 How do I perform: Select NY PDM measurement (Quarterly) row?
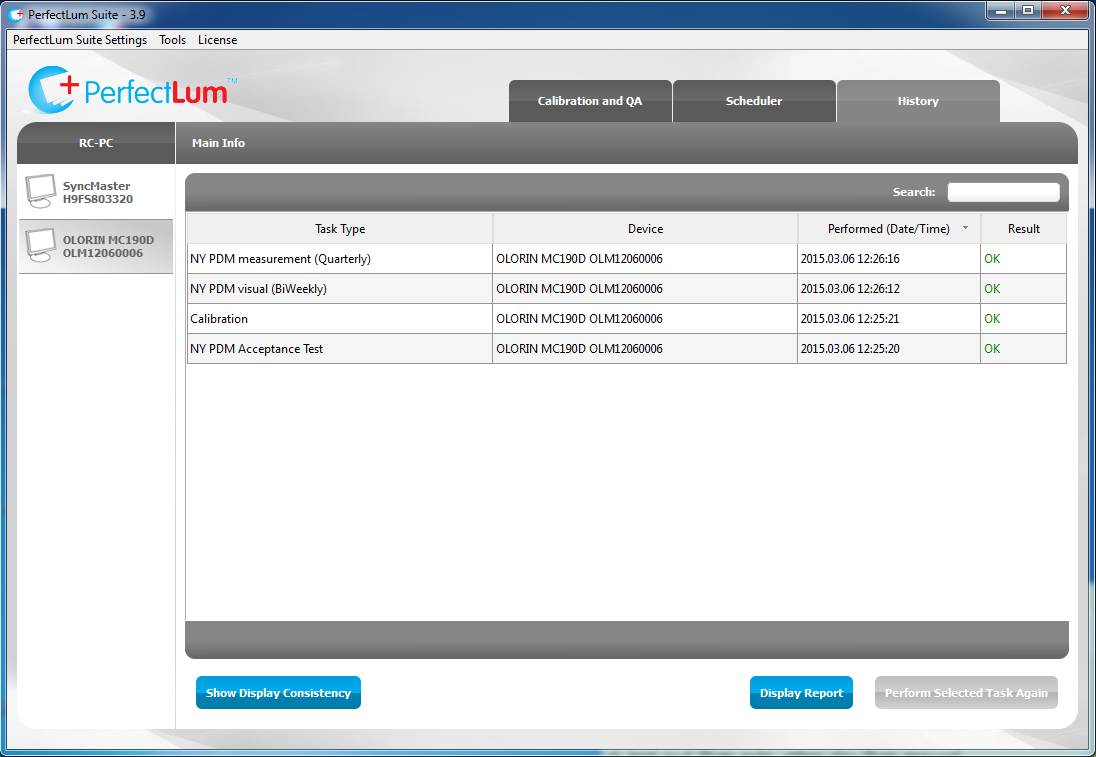(x=626, y=259)
